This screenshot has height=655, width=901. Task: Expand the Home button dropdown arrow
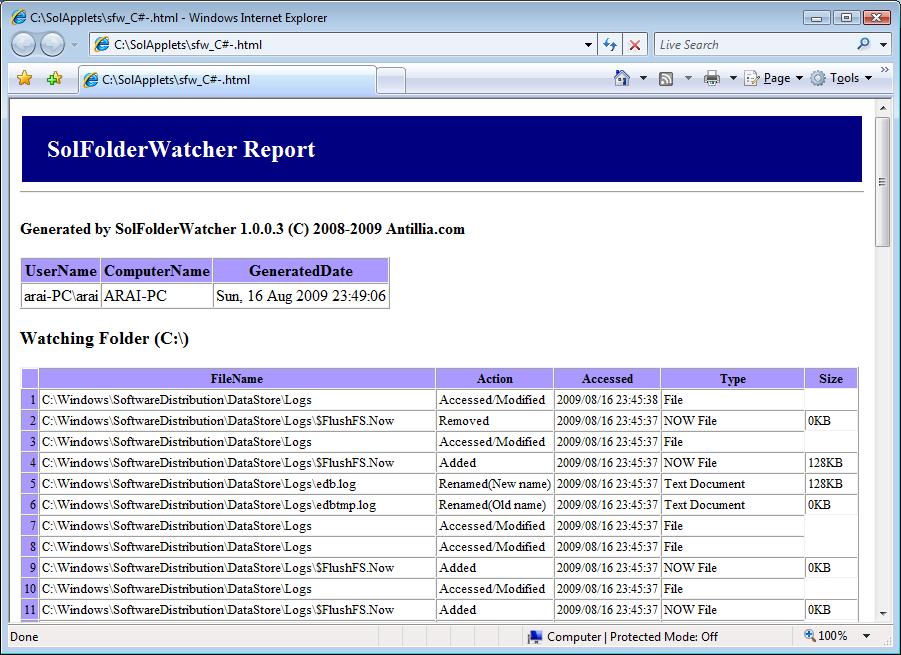click(x=643, y=78)
